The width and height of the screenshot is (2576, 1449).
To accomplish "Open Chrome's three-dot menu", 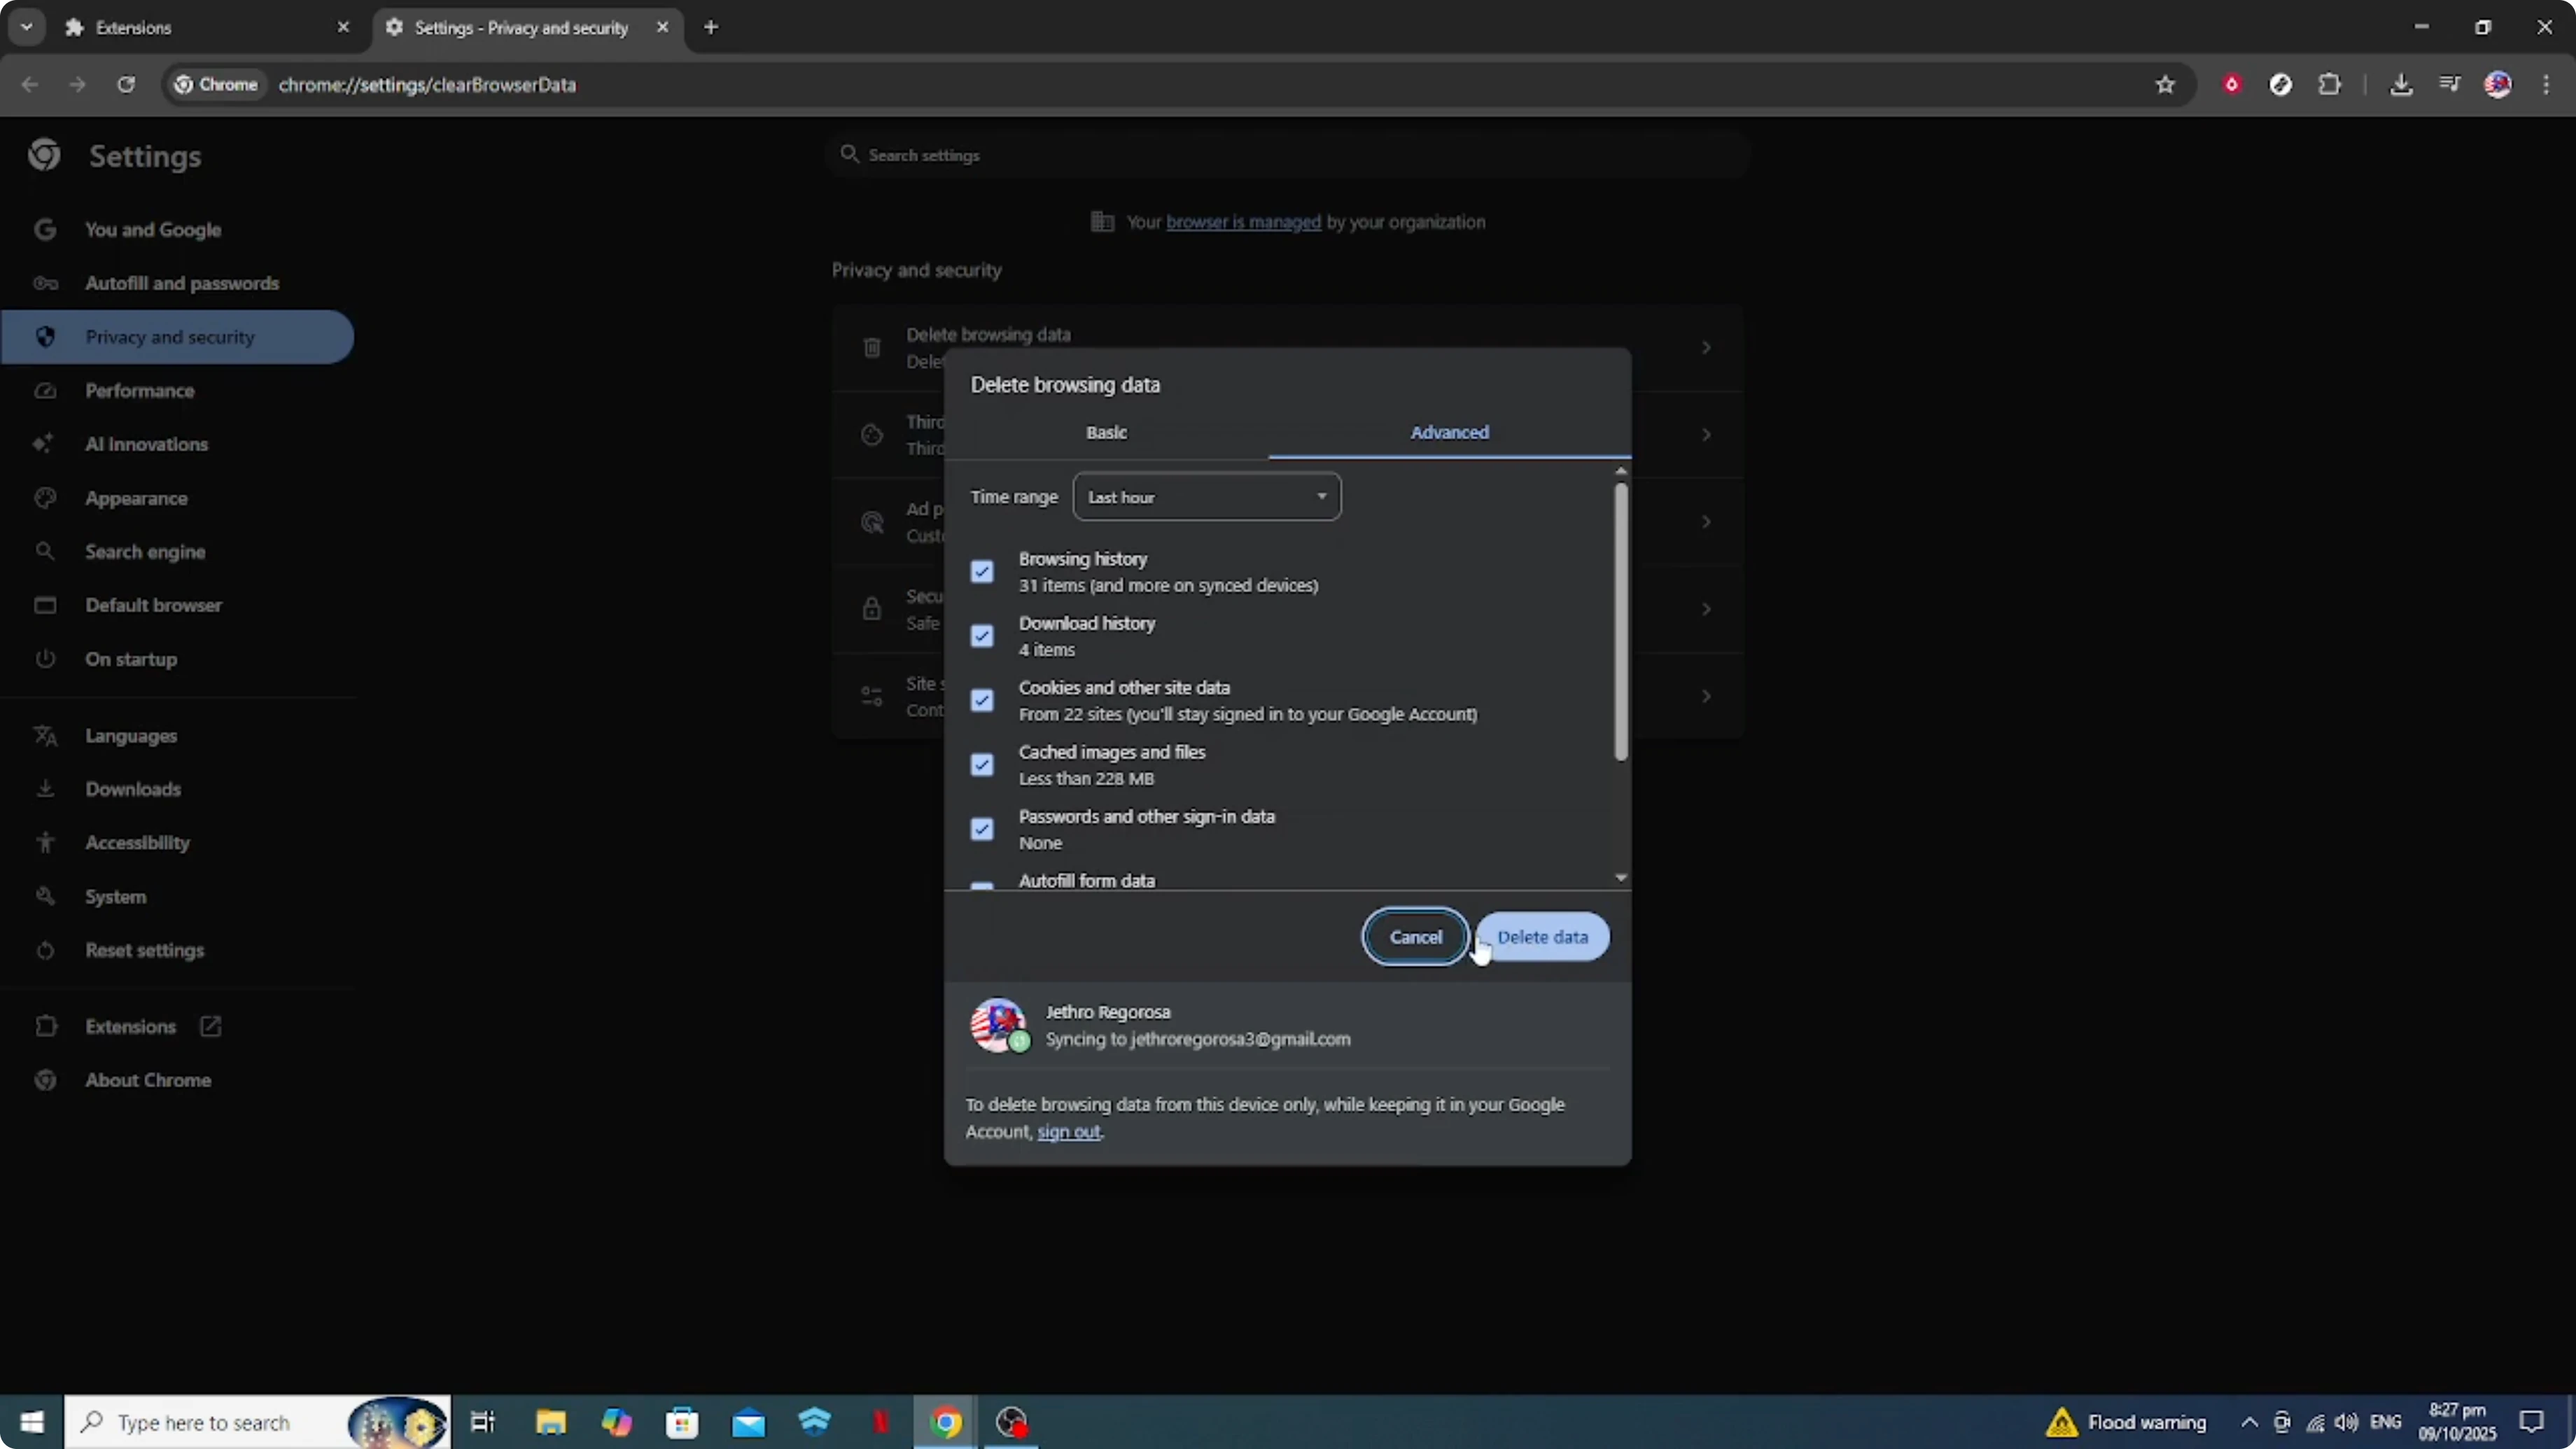I will pyautogui.click(x=2548, y=85).
